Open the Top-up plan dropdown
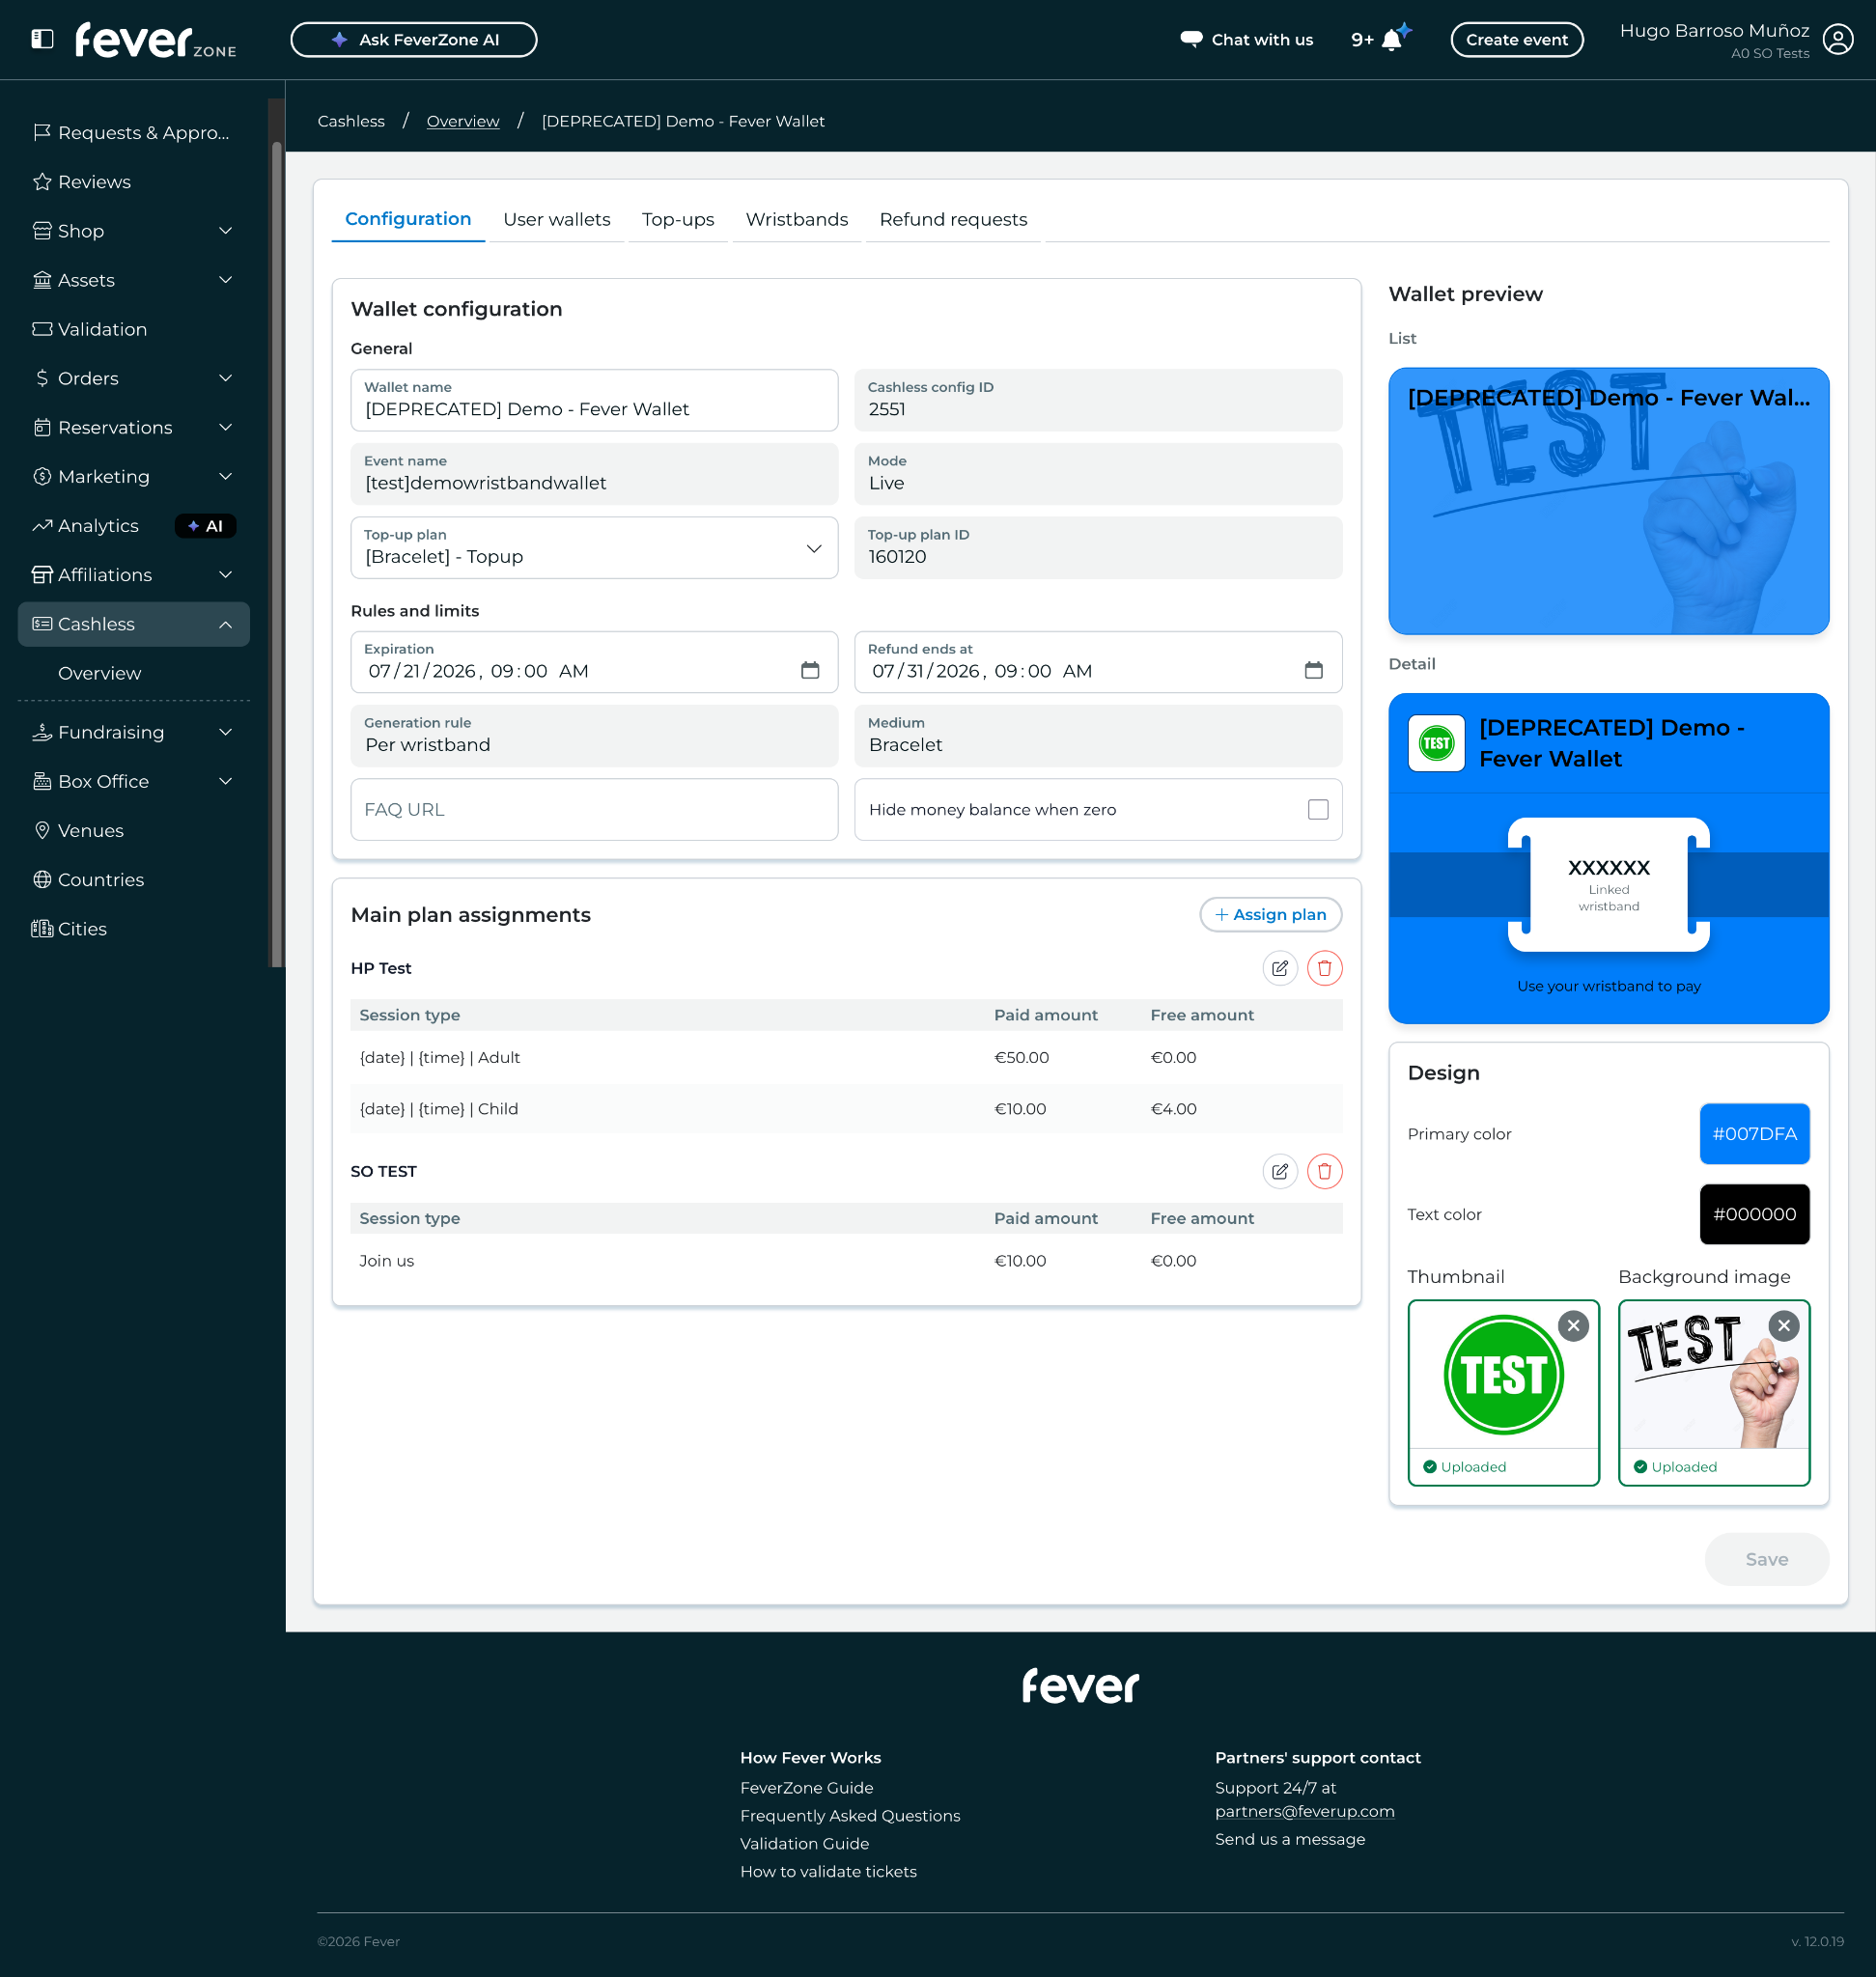1876x1977 pixels. click(x=594, y=547)
